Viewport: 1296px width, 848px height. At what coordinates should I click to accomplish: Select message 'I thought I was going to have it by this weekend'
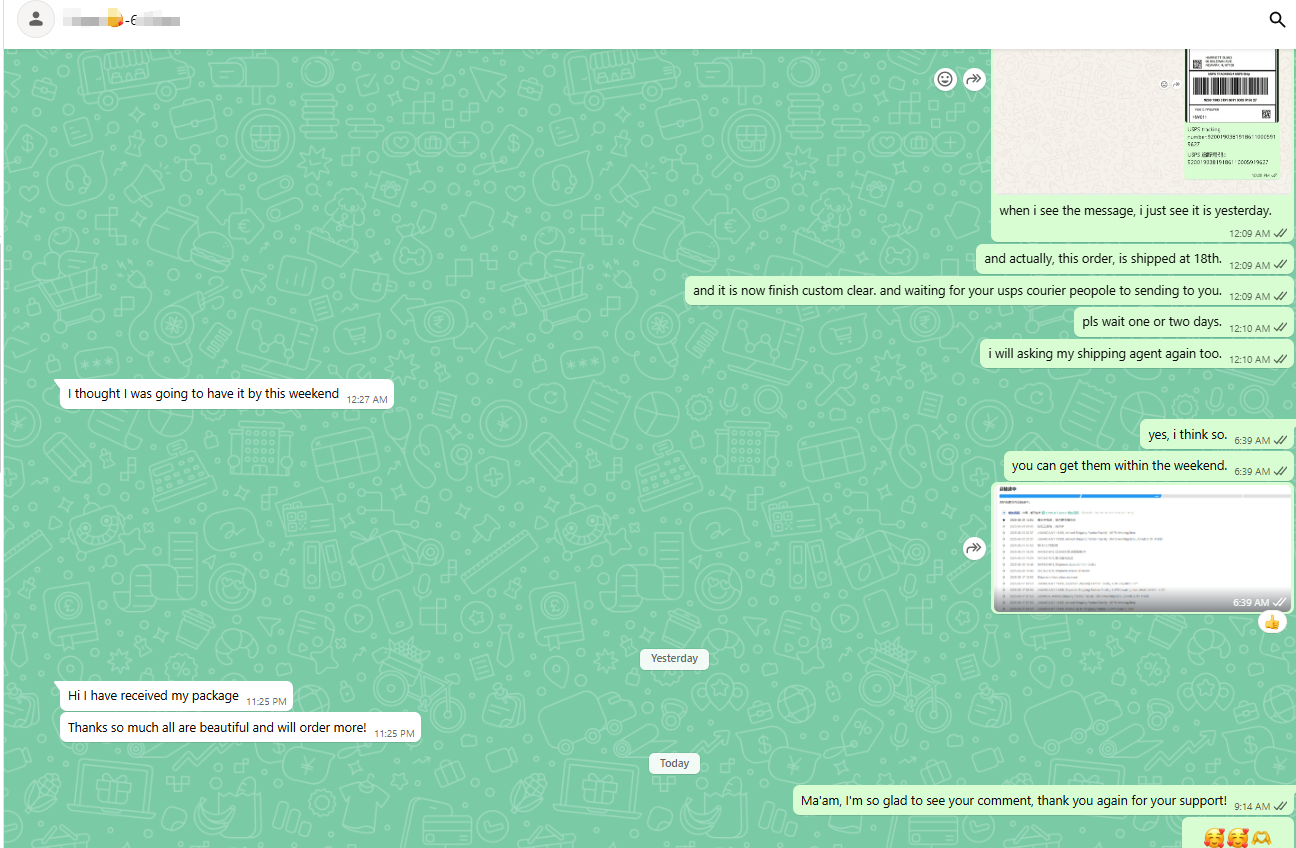point(227,394)
